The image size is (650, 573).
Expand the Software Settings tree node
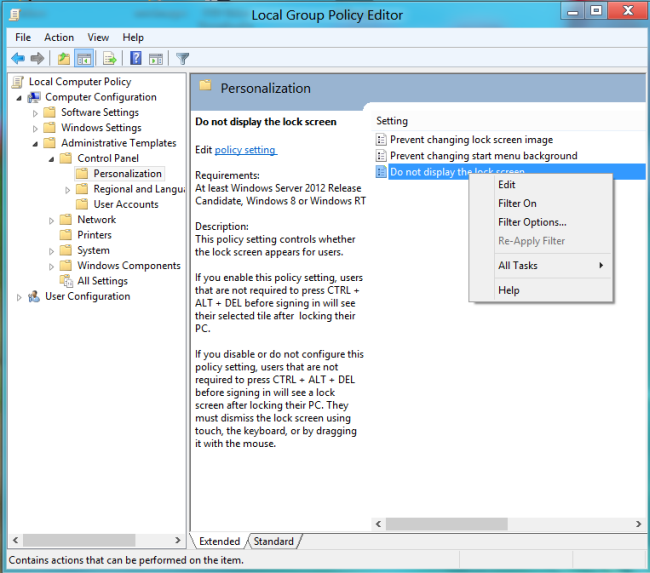pyautogui.click(x=36, y=113)
